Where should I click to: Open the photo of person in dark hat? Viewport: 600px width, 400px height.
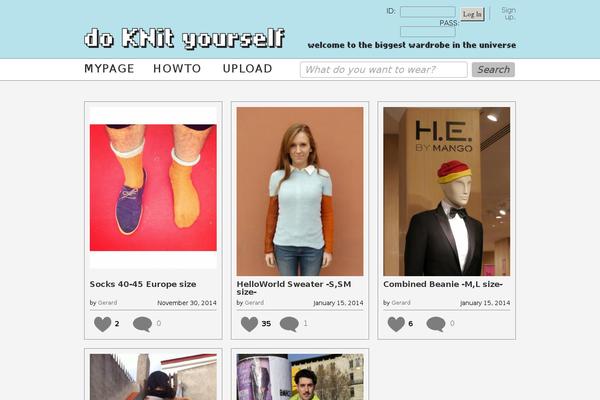click(x=153, y=377)
